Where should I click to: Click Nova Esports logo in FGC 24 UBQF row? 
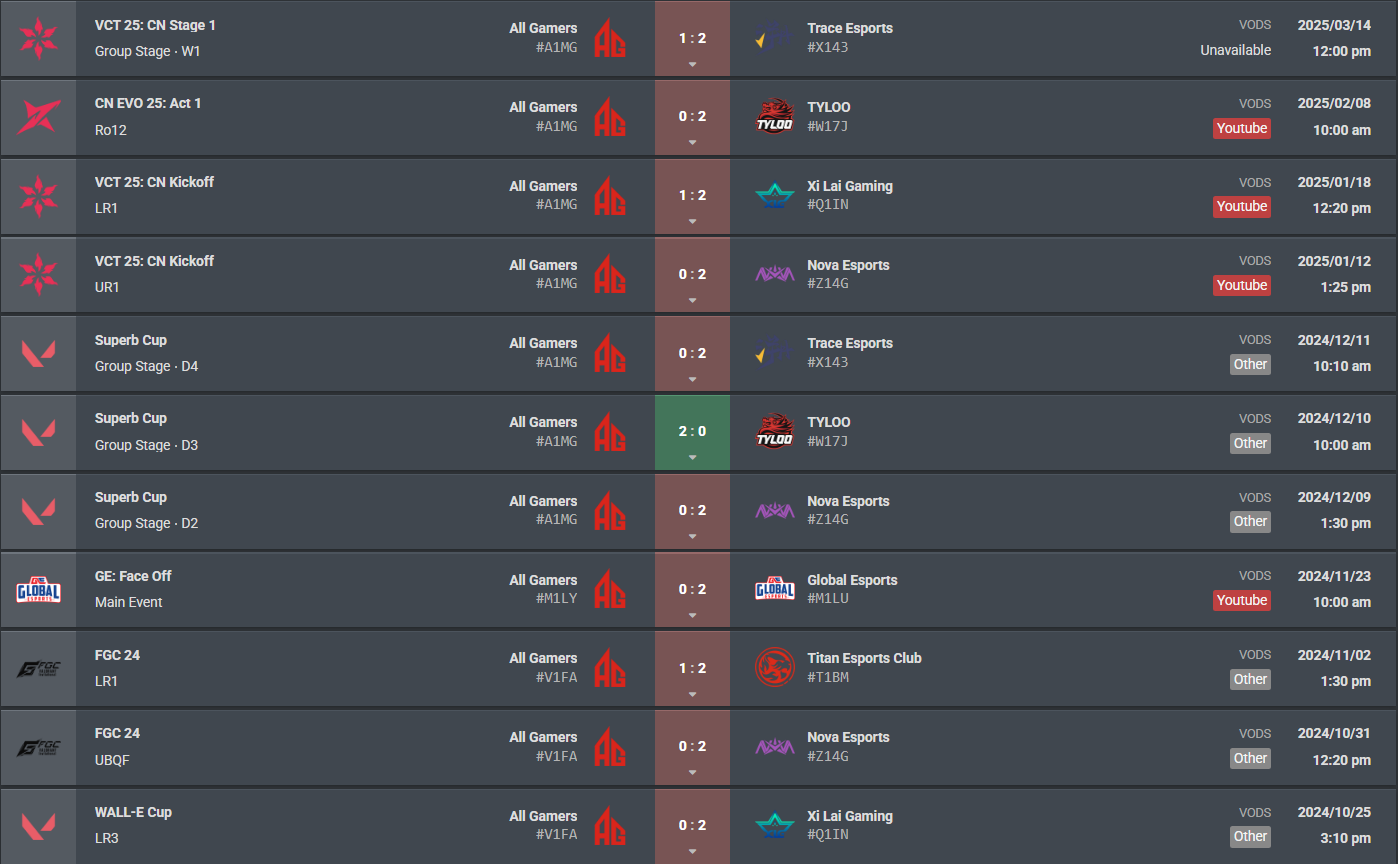pyautogui.click(x=774, y=747)
